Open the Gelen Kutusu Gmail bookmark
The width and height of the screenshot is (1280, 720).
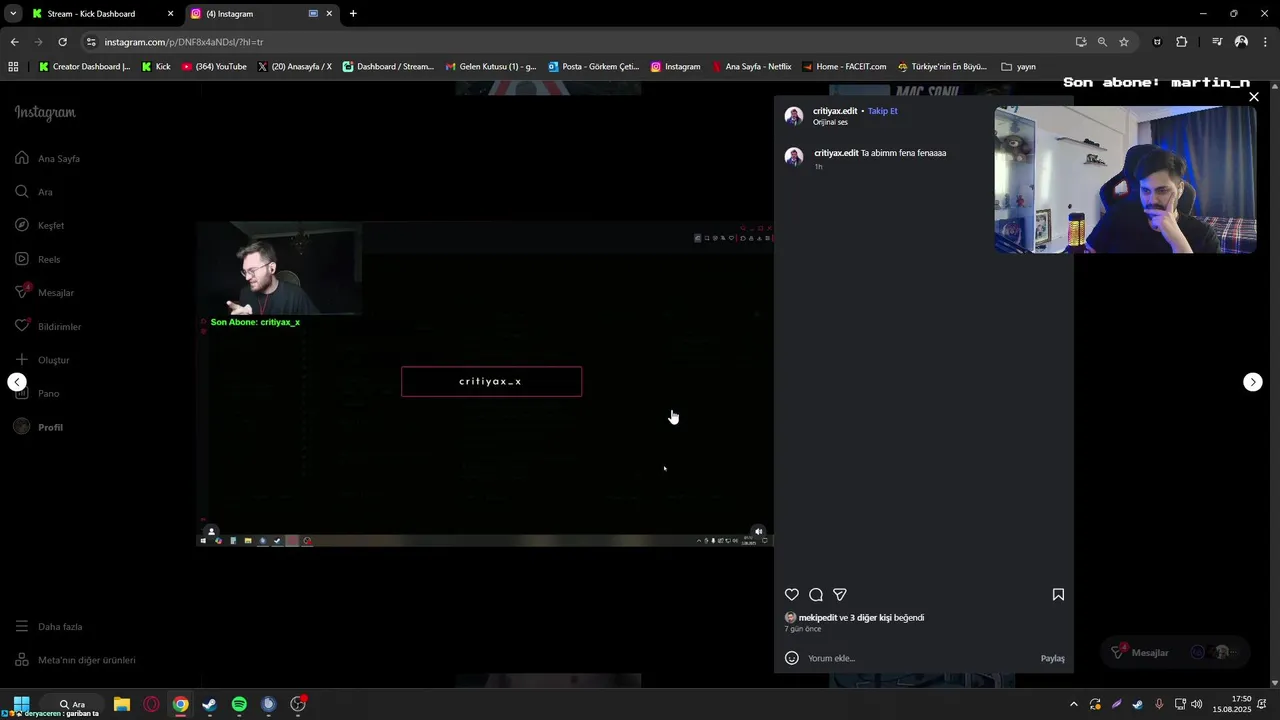coord(490,67)
